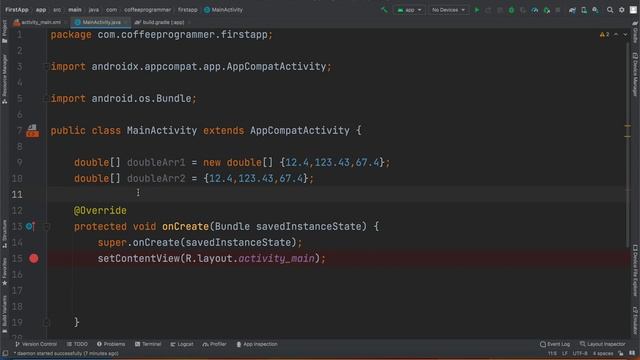Collapse the onCreate method fold marker

(46, 226)
